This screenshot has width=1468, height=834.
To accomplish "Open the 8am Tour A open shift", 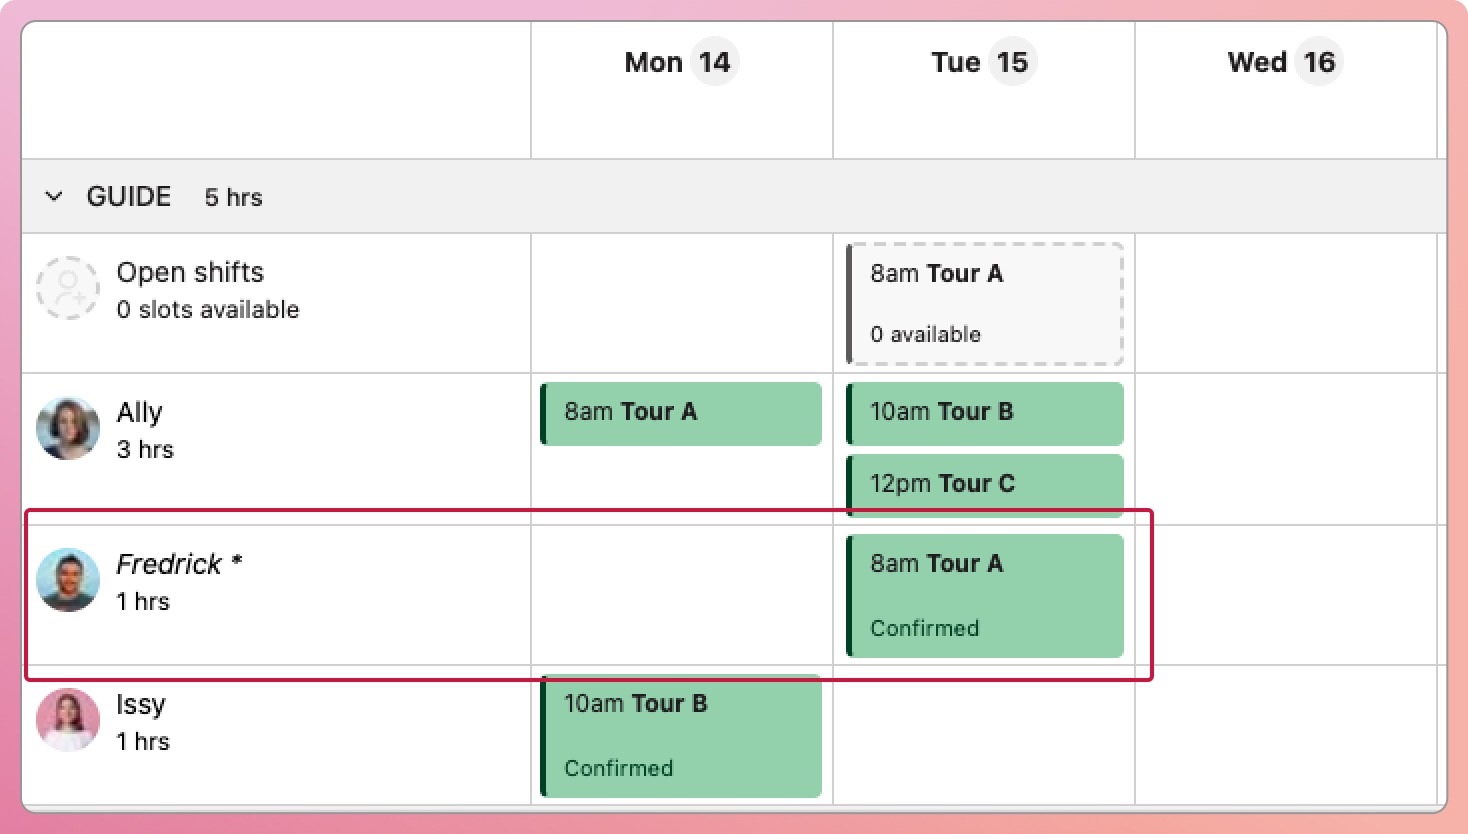I will click(985, 303).
